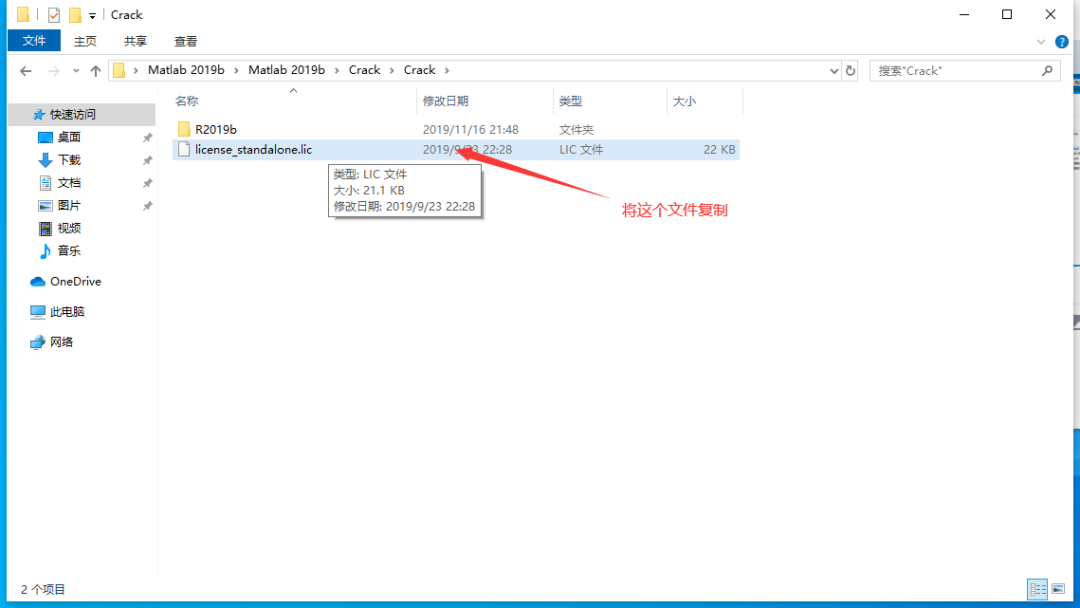
Task: Click the New Folder quick access icon
Action: pos(75,14)
